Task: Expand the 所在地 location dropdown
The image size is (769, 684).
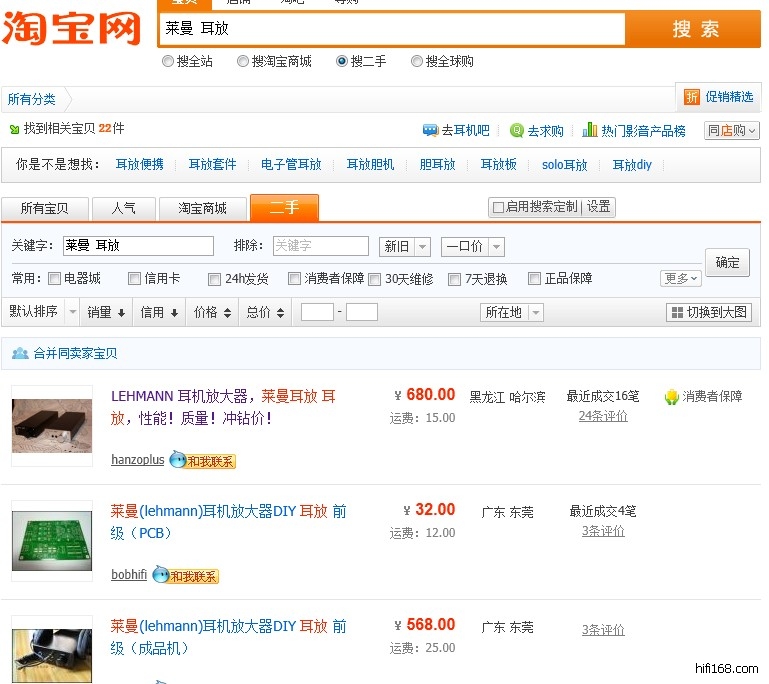Action: (512, 313)
